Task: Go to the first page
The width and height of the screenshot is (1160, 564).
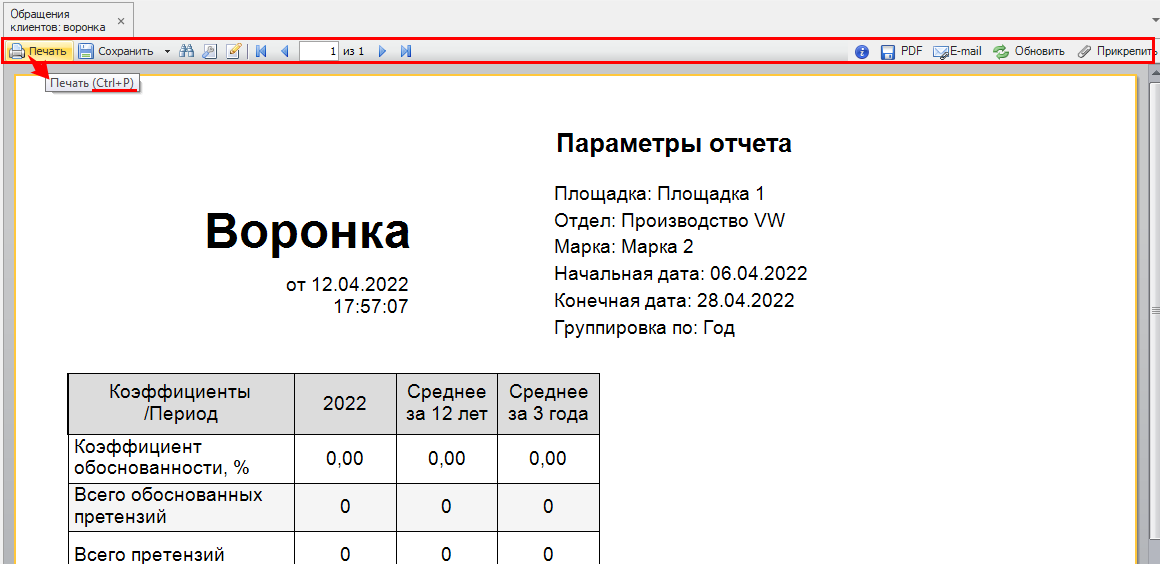Action: coord(261,51)
